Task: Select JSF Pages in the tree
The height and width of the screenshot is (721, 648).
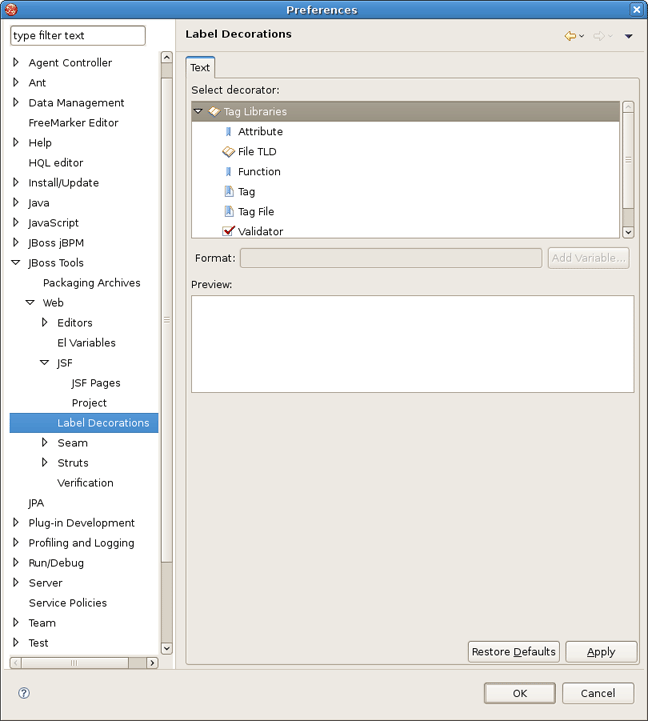Action: tap(95, 383)
